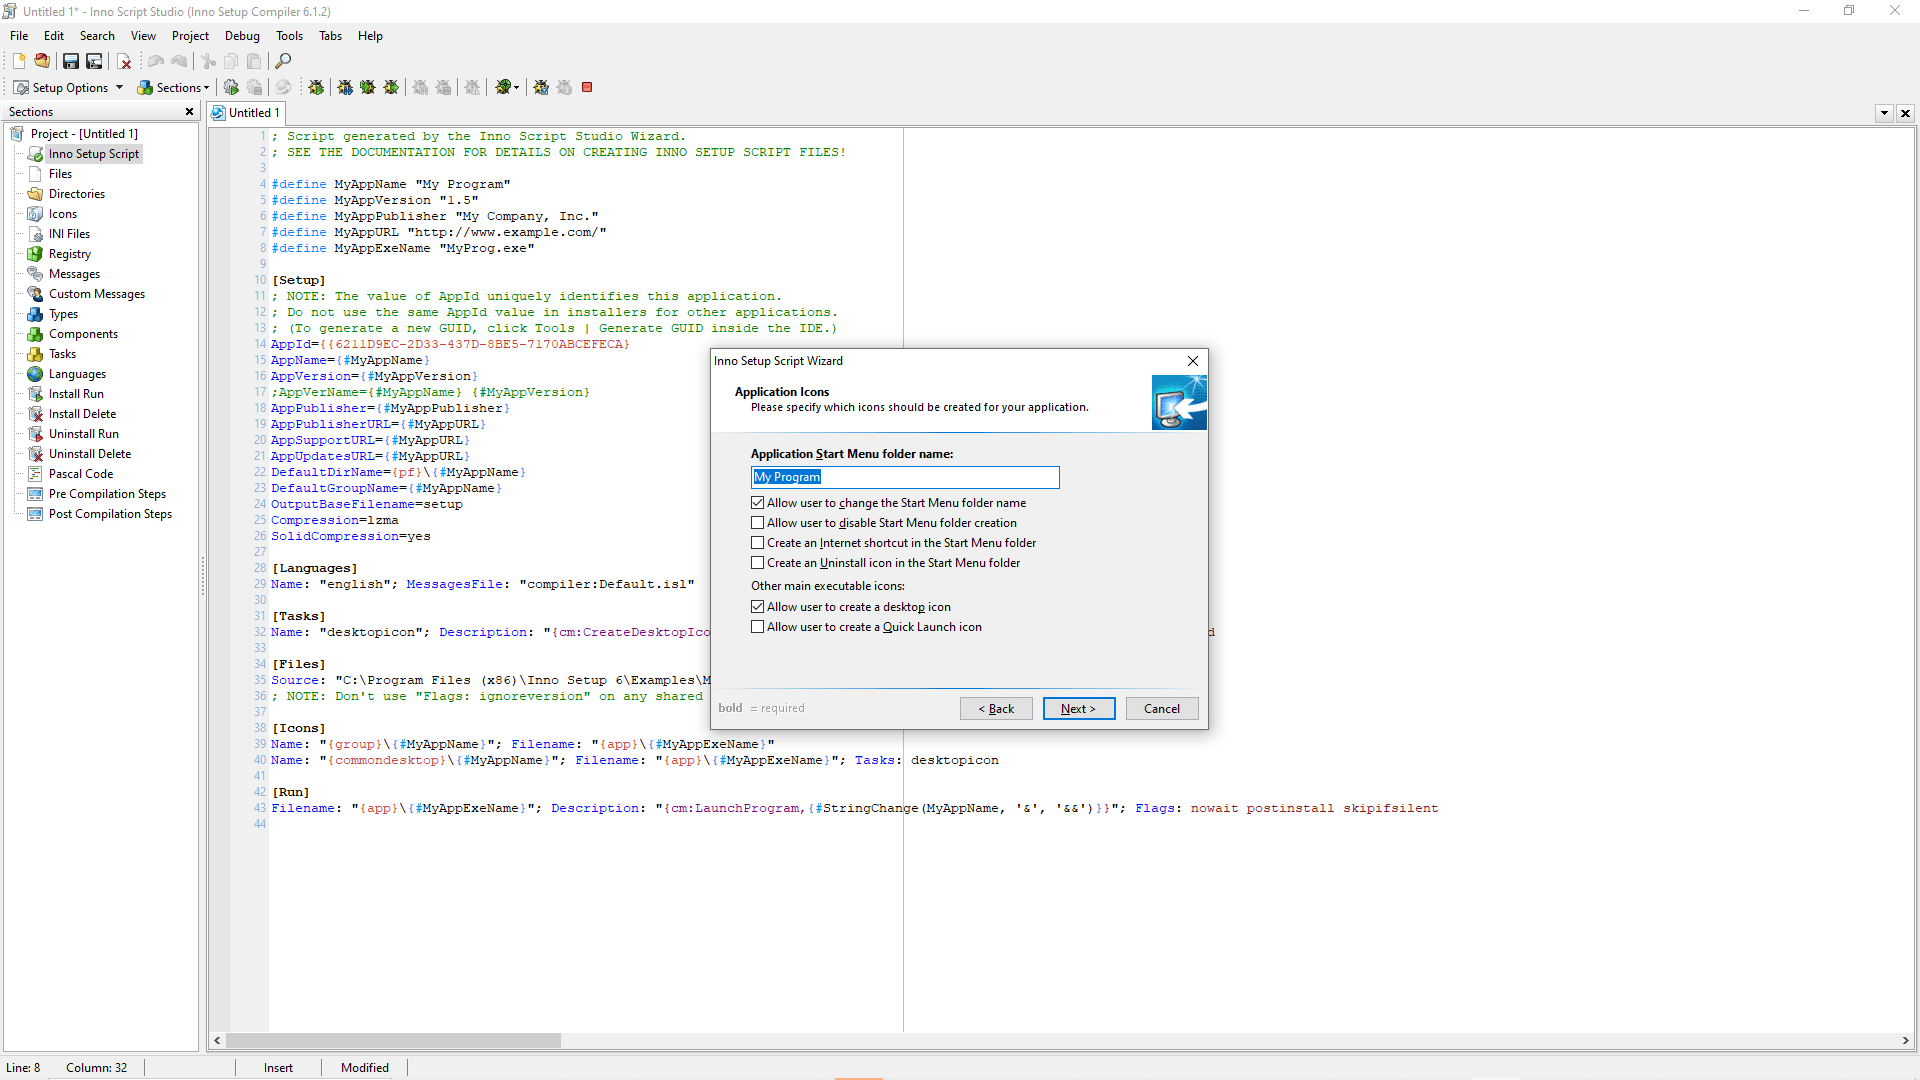The height and width of the screenshot is (1080, 1920).
Task: Open the Project menu
Action: click(190, 36)
